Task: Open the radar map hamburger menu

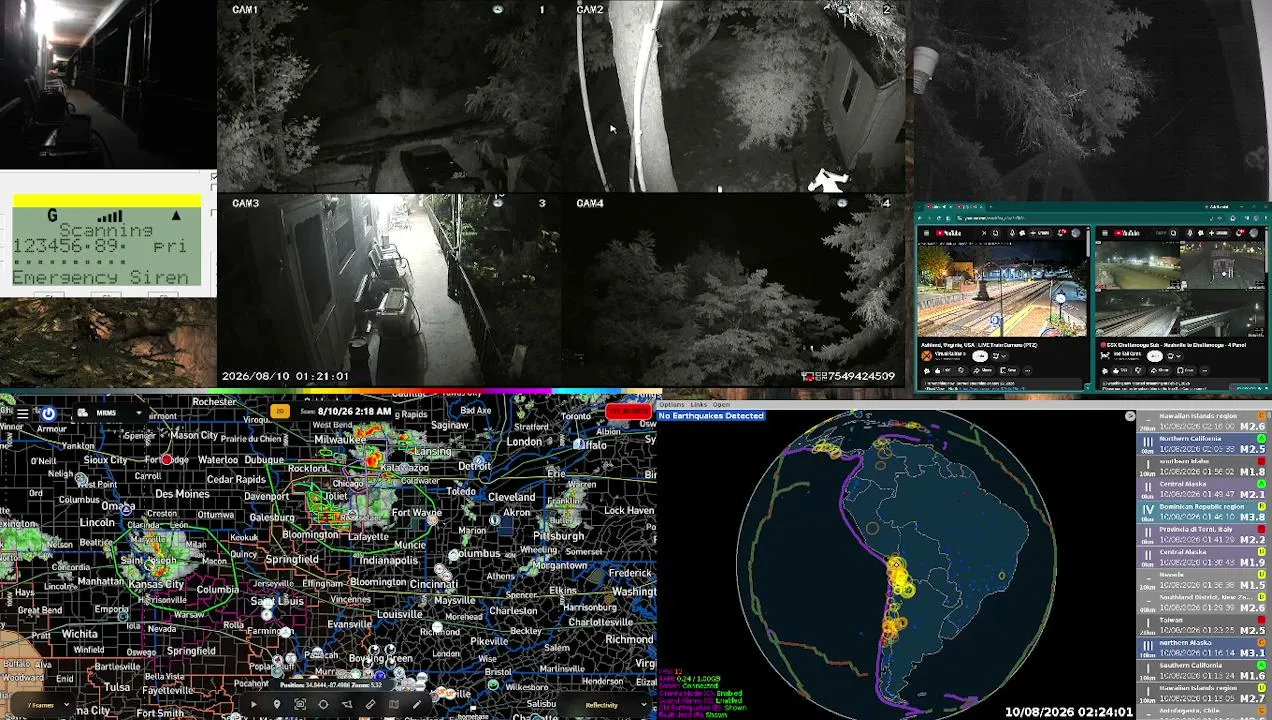Action: point(22,413)
